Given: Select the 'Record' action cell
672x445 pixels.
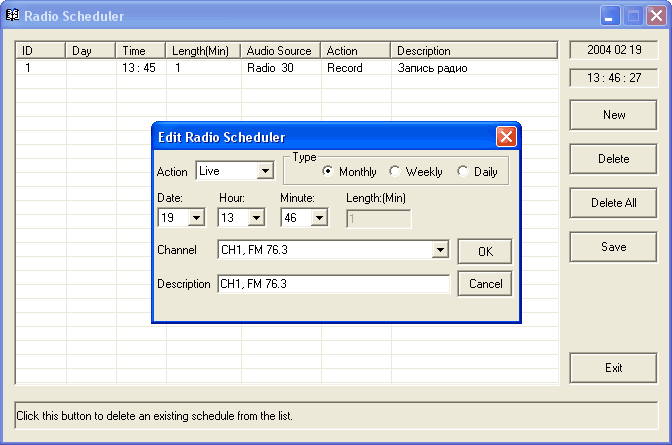Looking at the screenshot, I should (345, 68).
